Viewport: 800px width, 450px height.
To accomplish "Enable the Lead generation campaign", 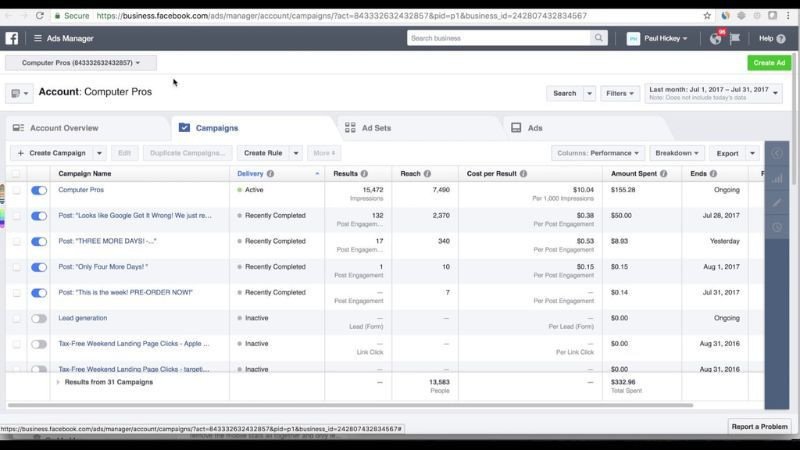I will (x=39, y=318).
